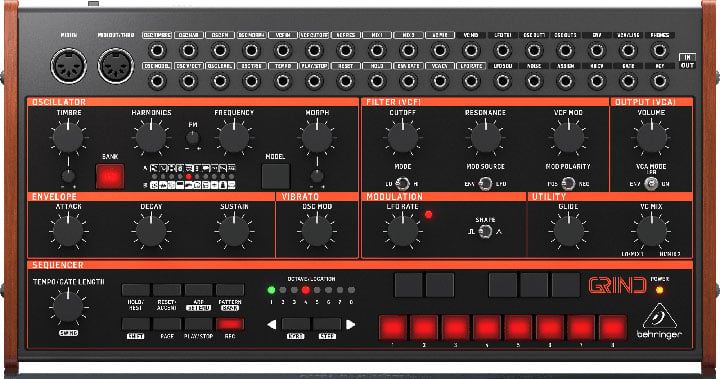This screenshot has height=379, width=720.
Task: Click the red Octave/Location LED 4
Action: [x=306, y=290]
